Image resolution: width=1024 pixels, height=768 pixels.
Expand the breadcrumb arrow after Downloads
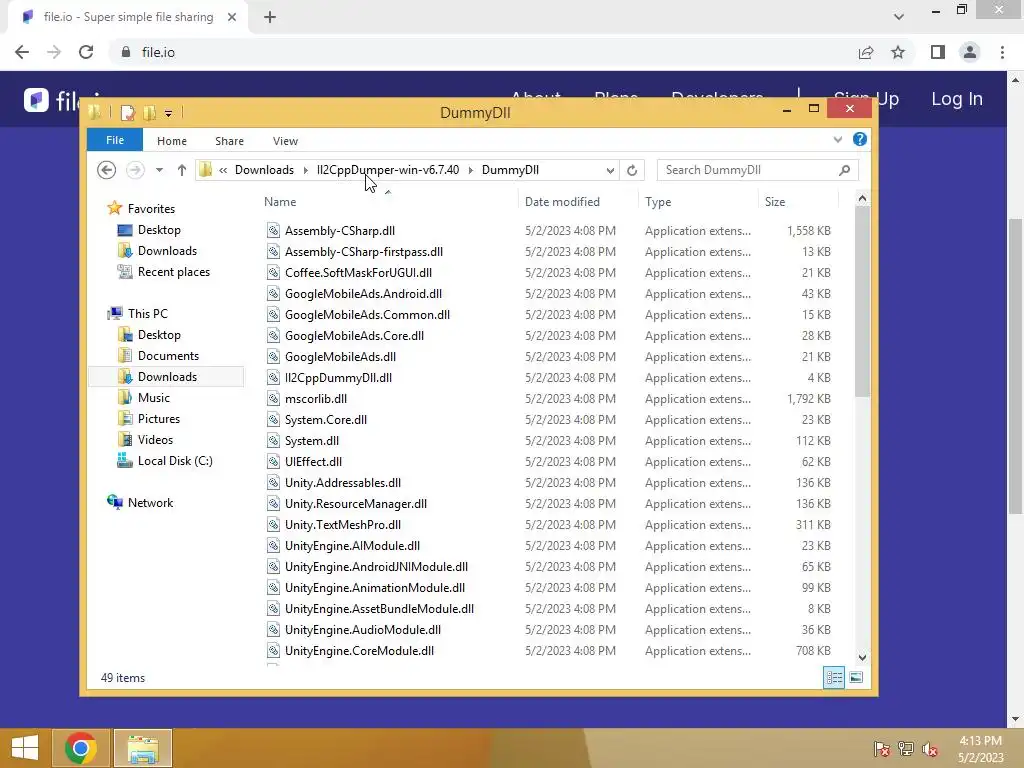coord(306,170)
